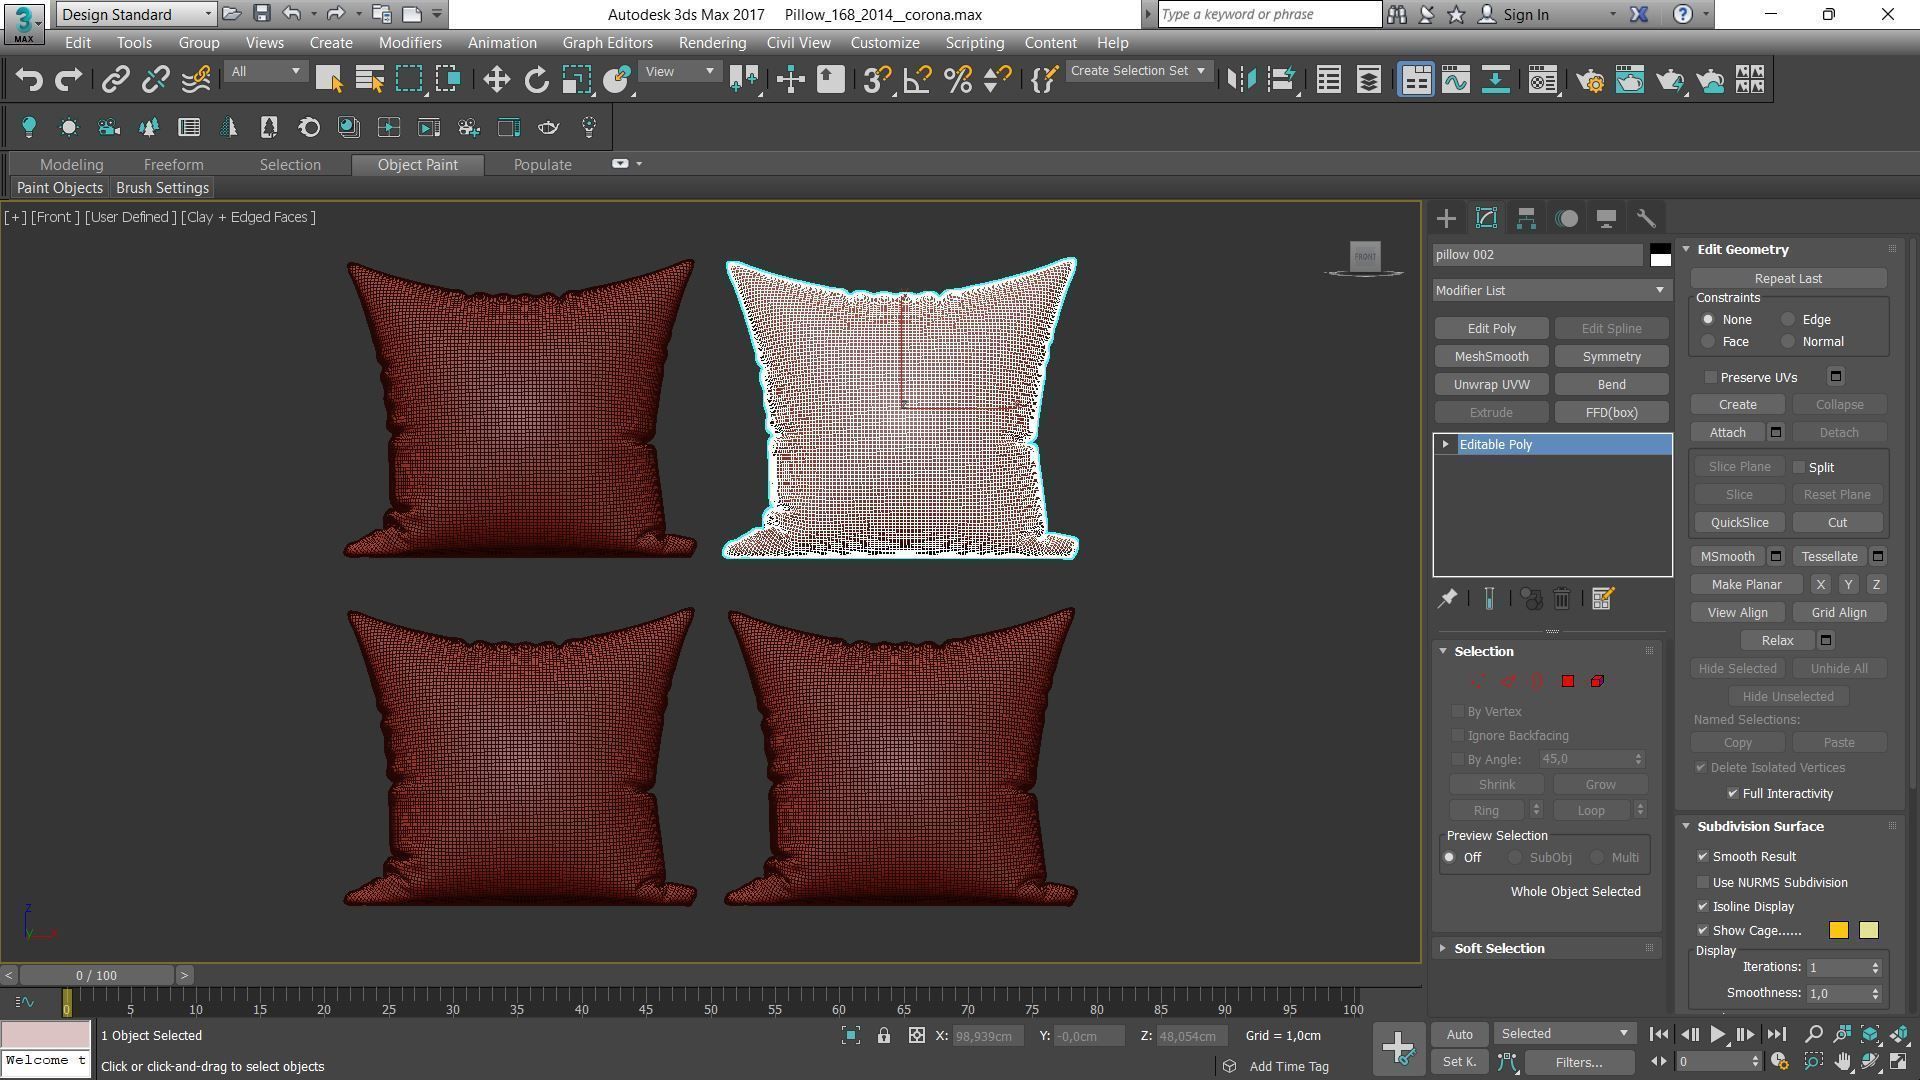
Task: Activate Select and Link tool
Action: (115, 80)
